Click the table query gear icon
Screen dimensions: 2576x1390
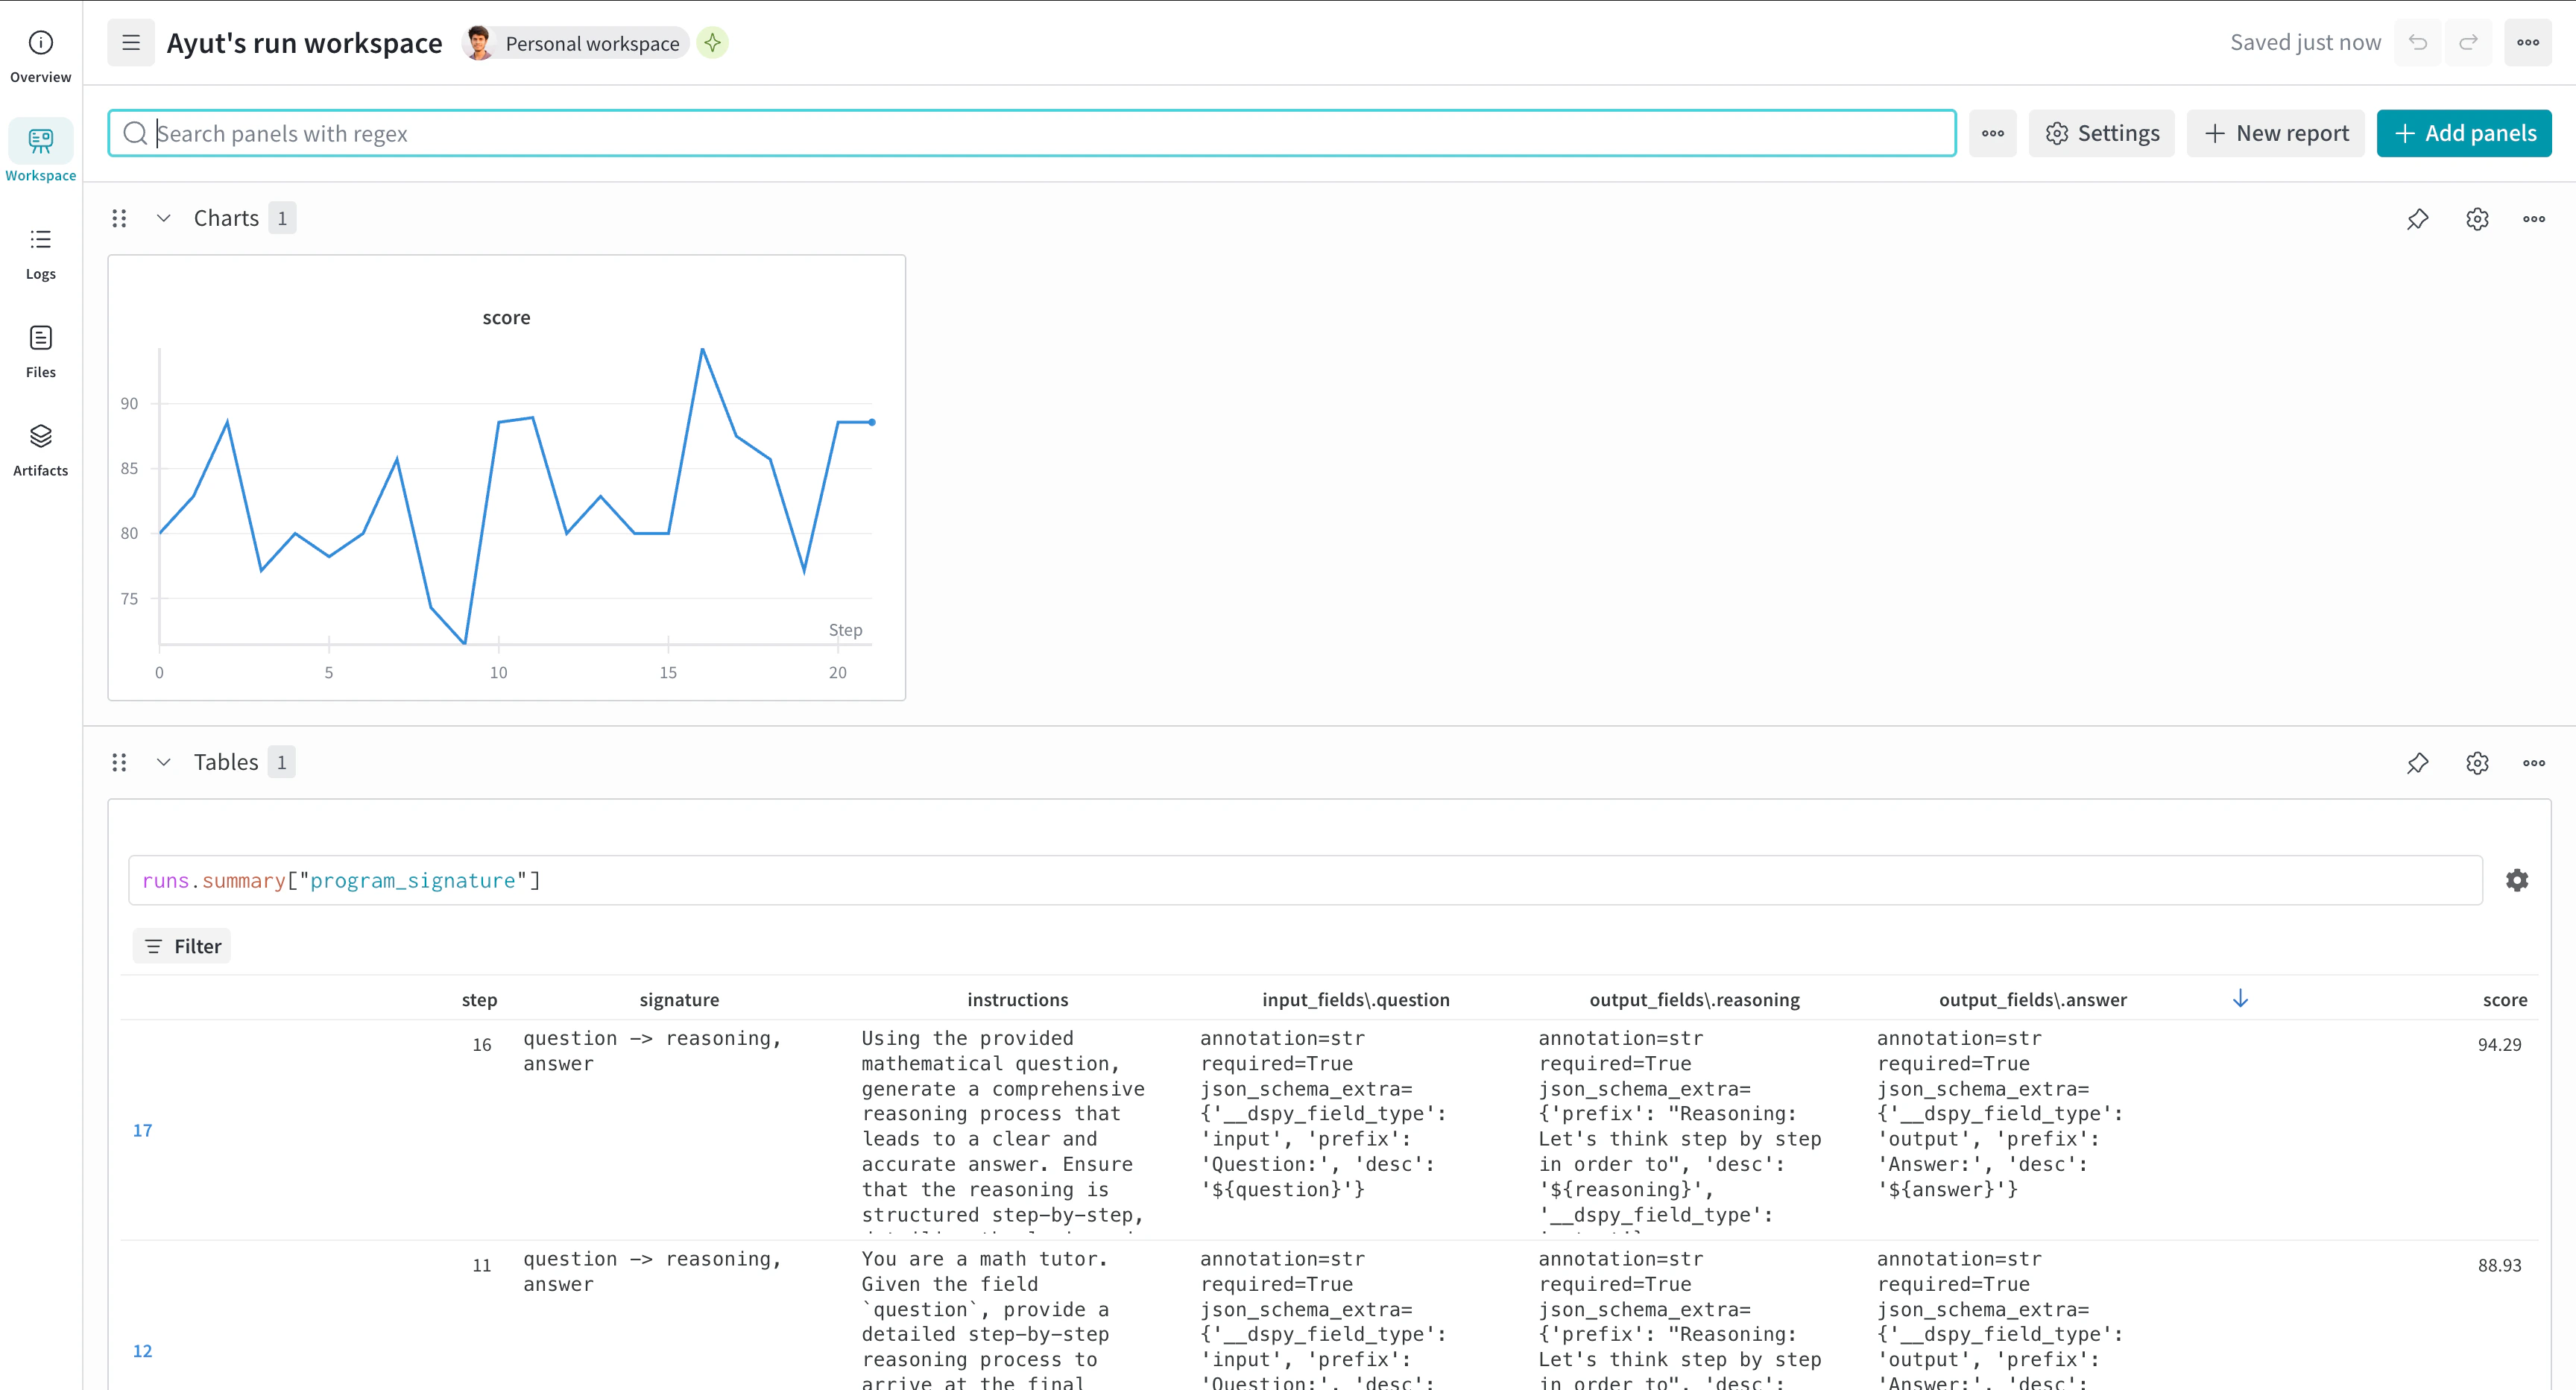(2516, 880)
